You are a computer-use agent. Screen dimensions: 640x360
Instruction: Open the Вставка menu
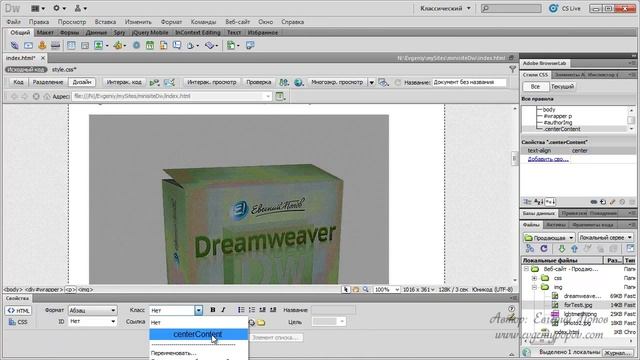pos(105,22)
